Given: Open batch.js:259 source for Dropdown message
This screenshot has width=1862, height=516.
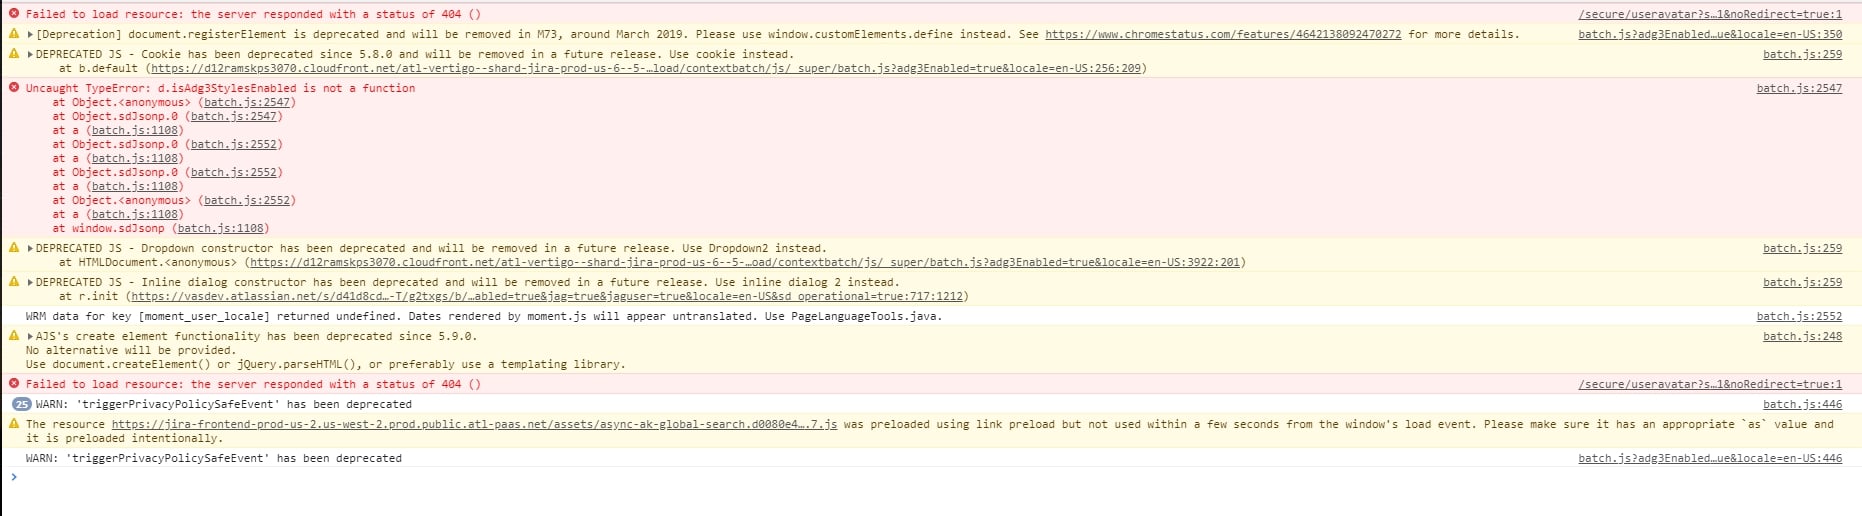Looking at the screenshot, I should coord(1802,248).
